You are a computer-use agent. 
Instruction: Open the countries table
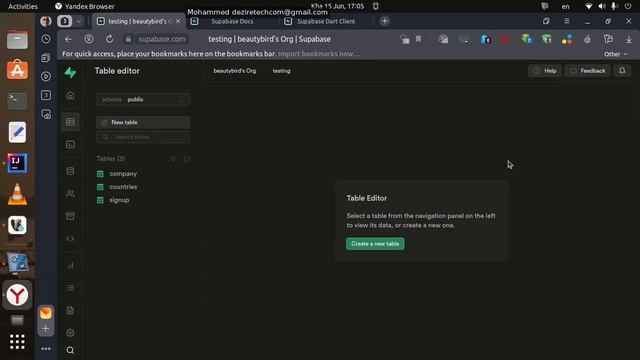123,187
